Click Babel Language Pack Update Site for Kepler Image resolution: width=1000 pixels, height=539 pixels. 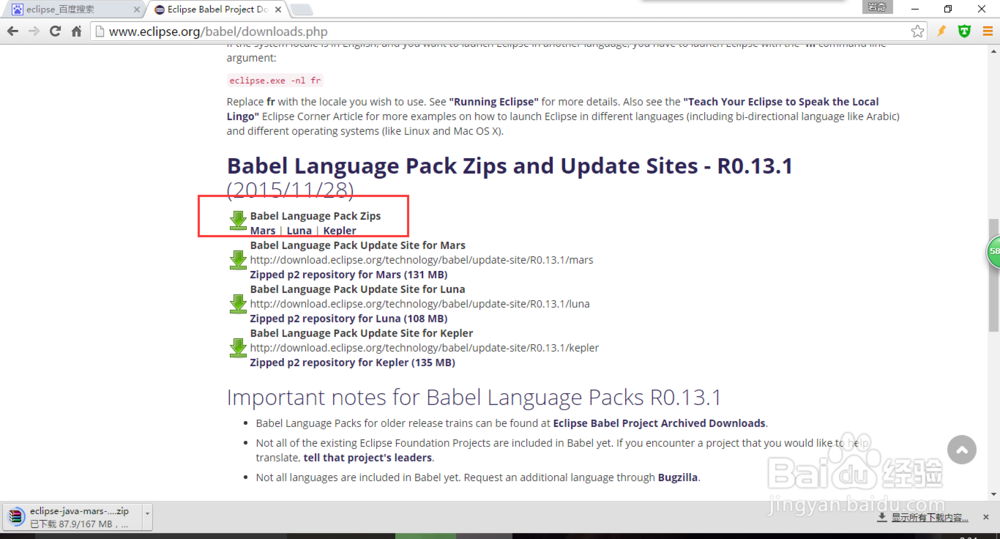pyautogui.click(x=362, y=333)
